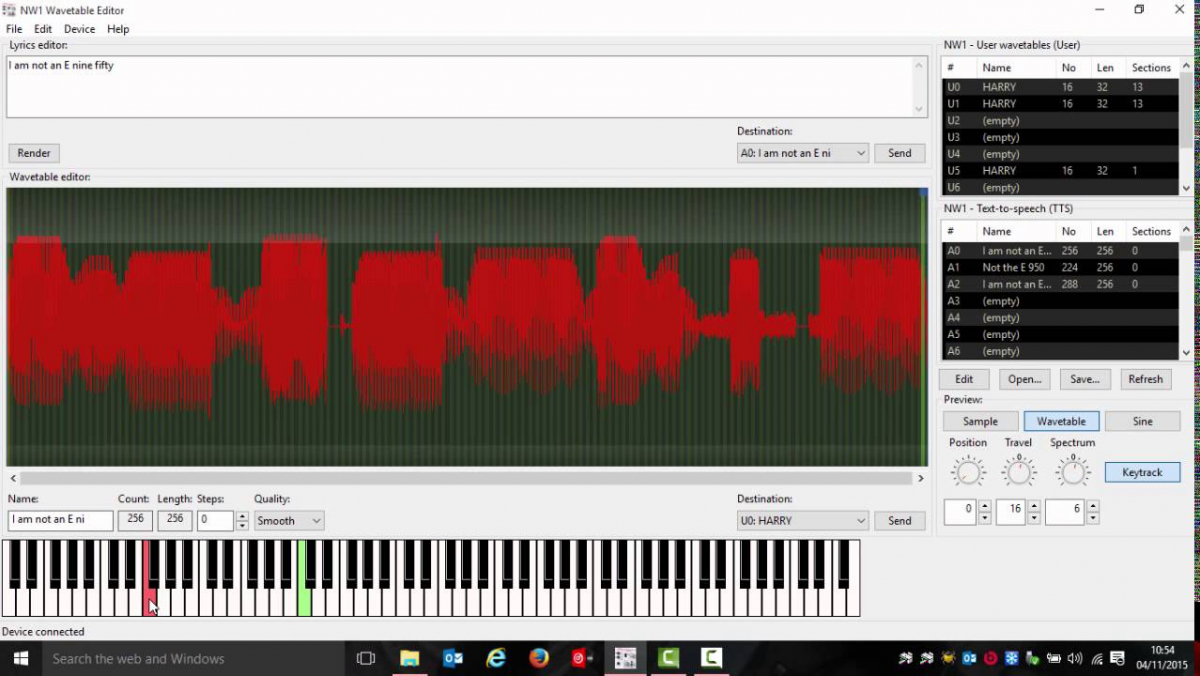Open the Quality dropdown set to Smooth

click(x=288, y=520)
